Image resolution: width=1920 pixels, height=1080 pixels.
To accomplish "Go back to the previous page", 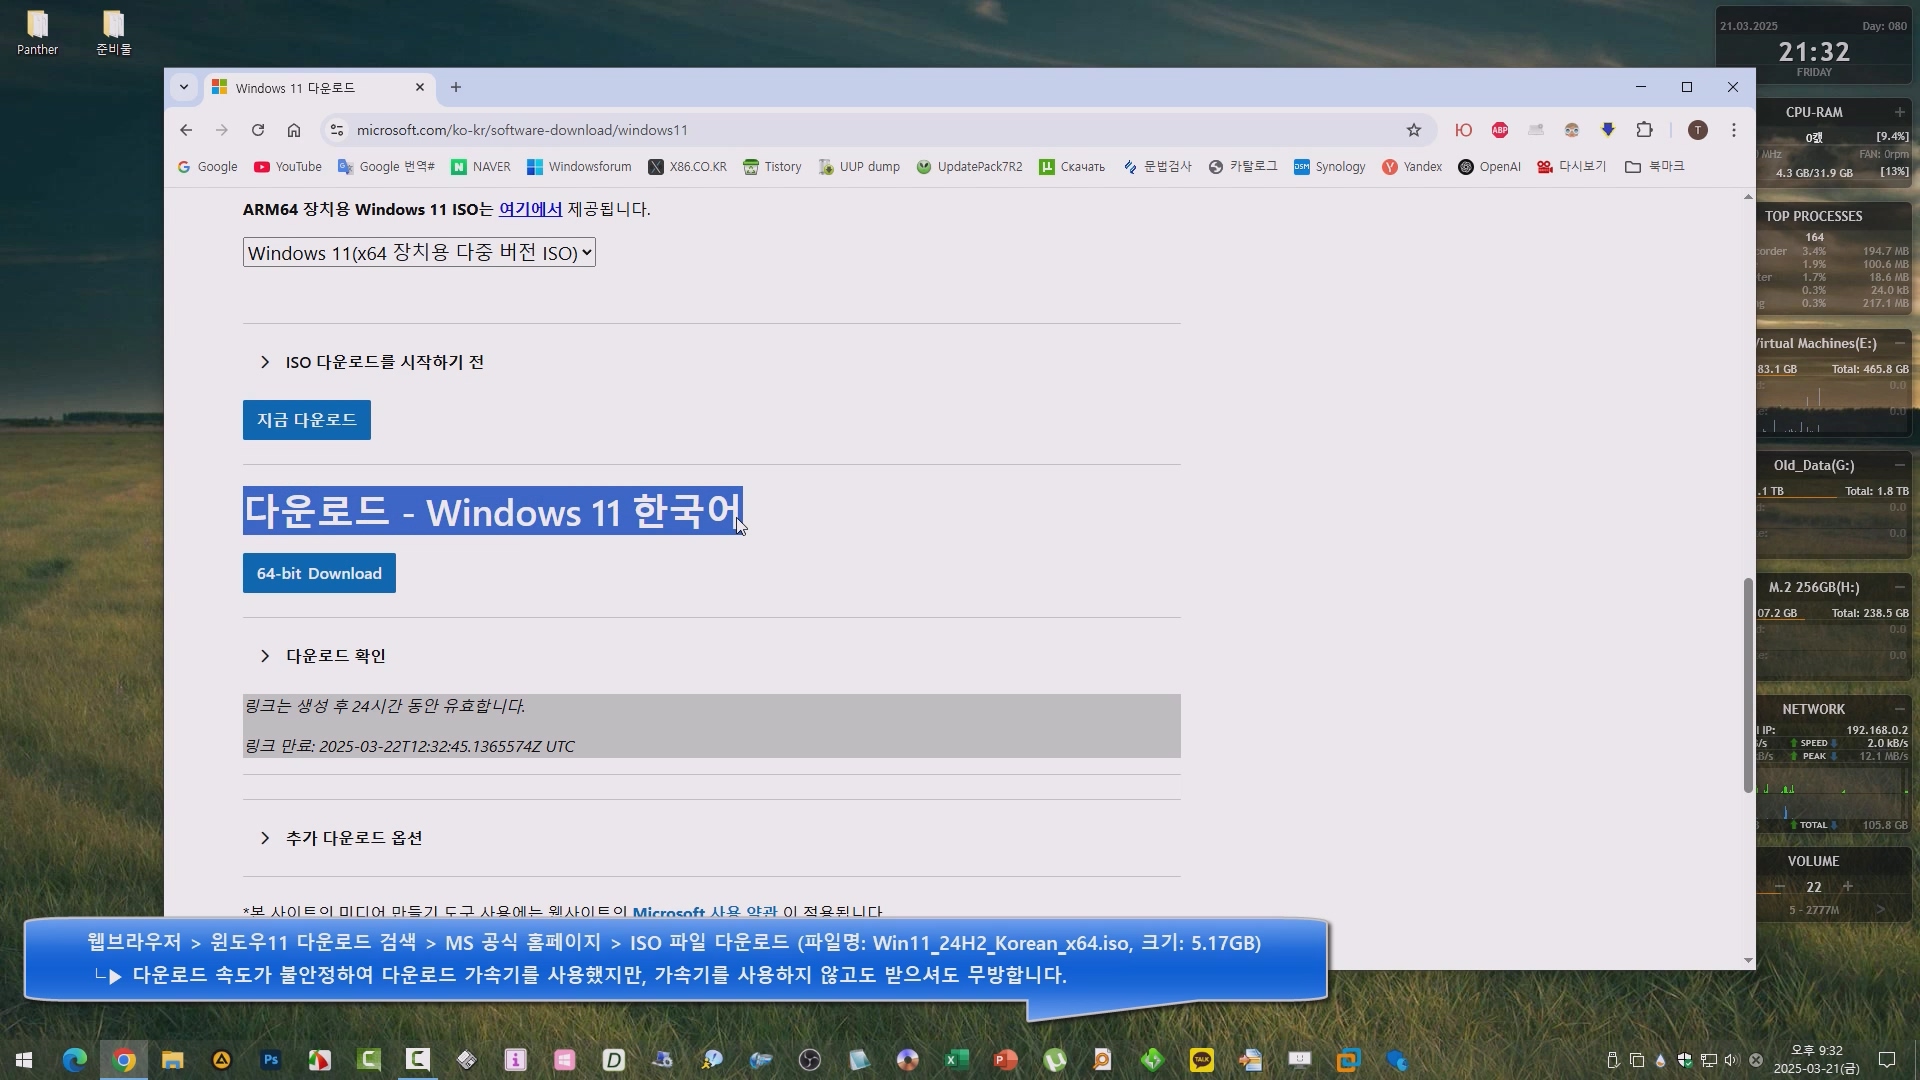I will click(186, 130).
